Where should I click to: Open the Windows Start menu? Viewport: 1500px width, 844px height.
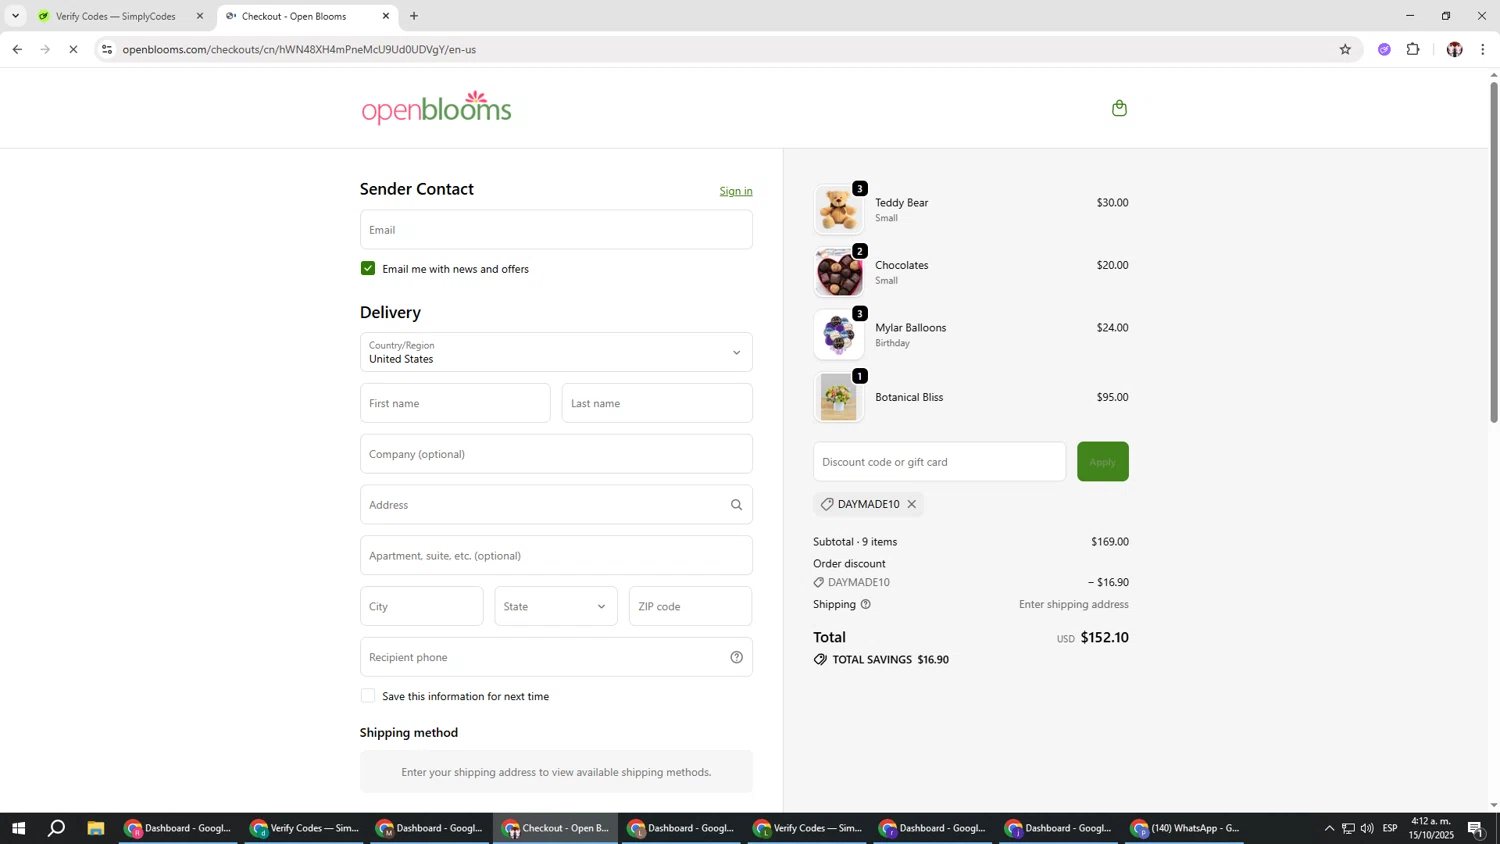tap(18, 828)
